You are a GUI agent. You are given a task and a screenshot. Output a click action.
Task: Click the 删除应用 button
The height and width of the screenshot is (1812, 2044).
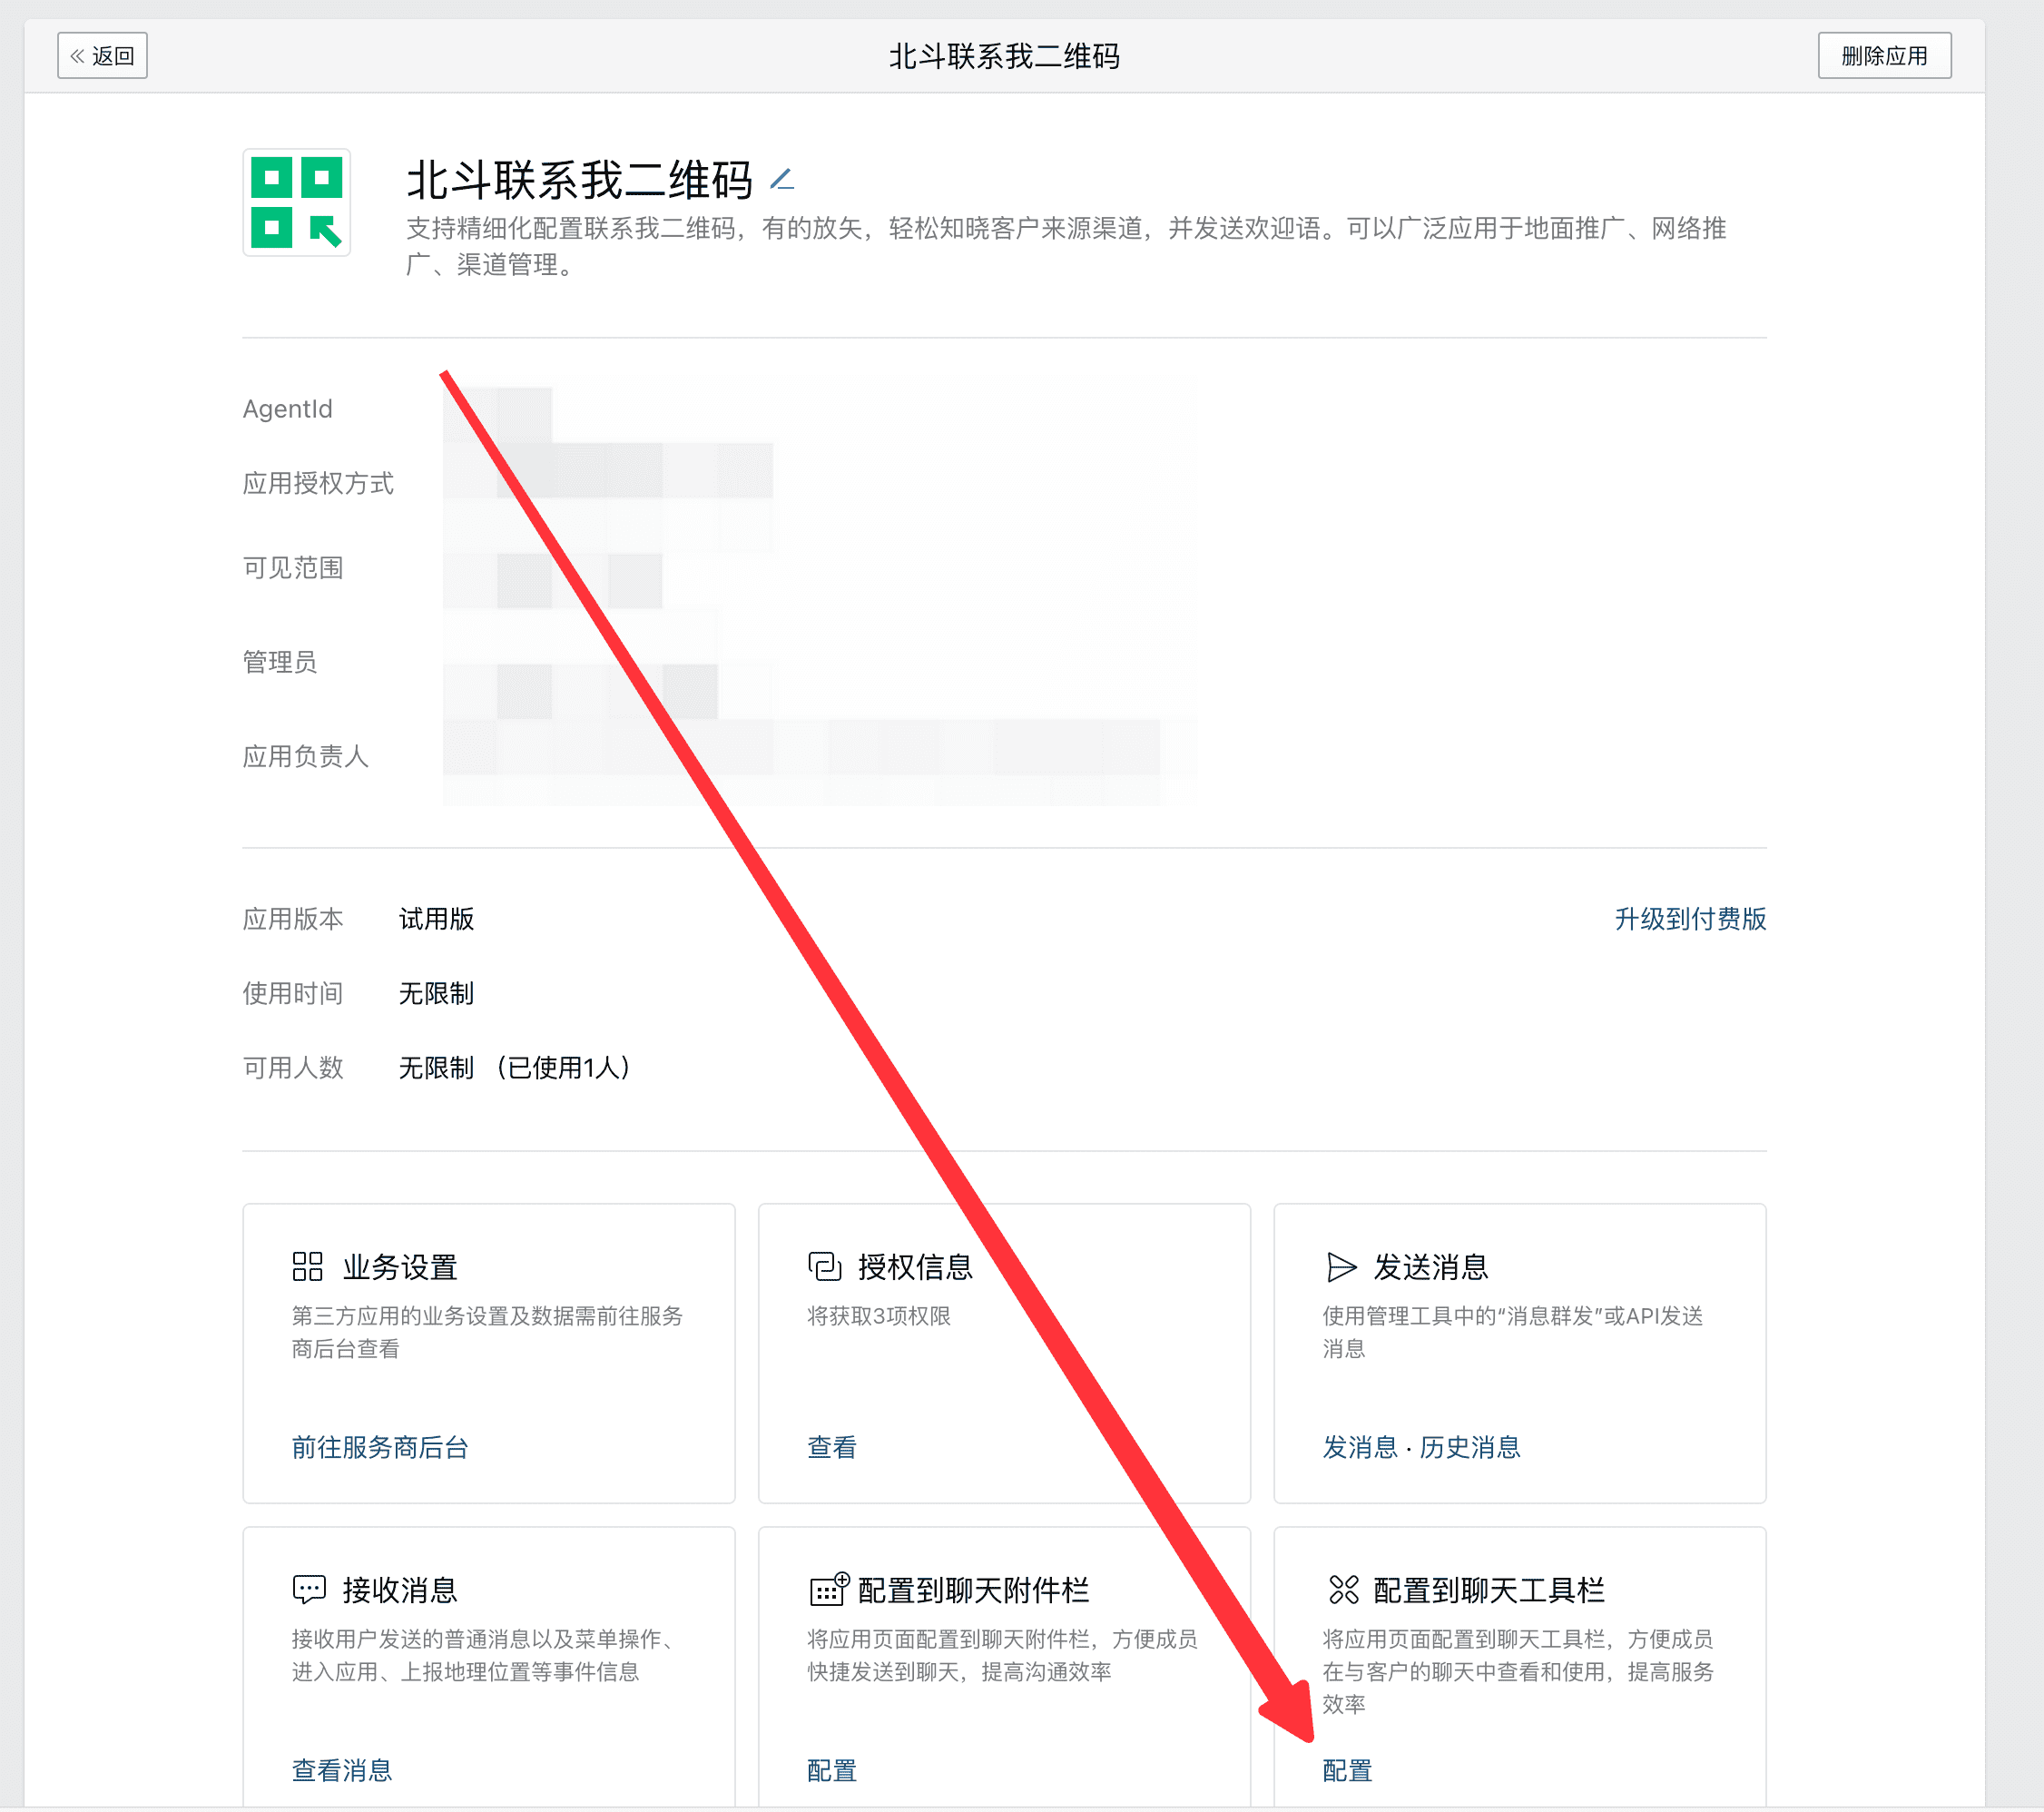coord(1883,56)
